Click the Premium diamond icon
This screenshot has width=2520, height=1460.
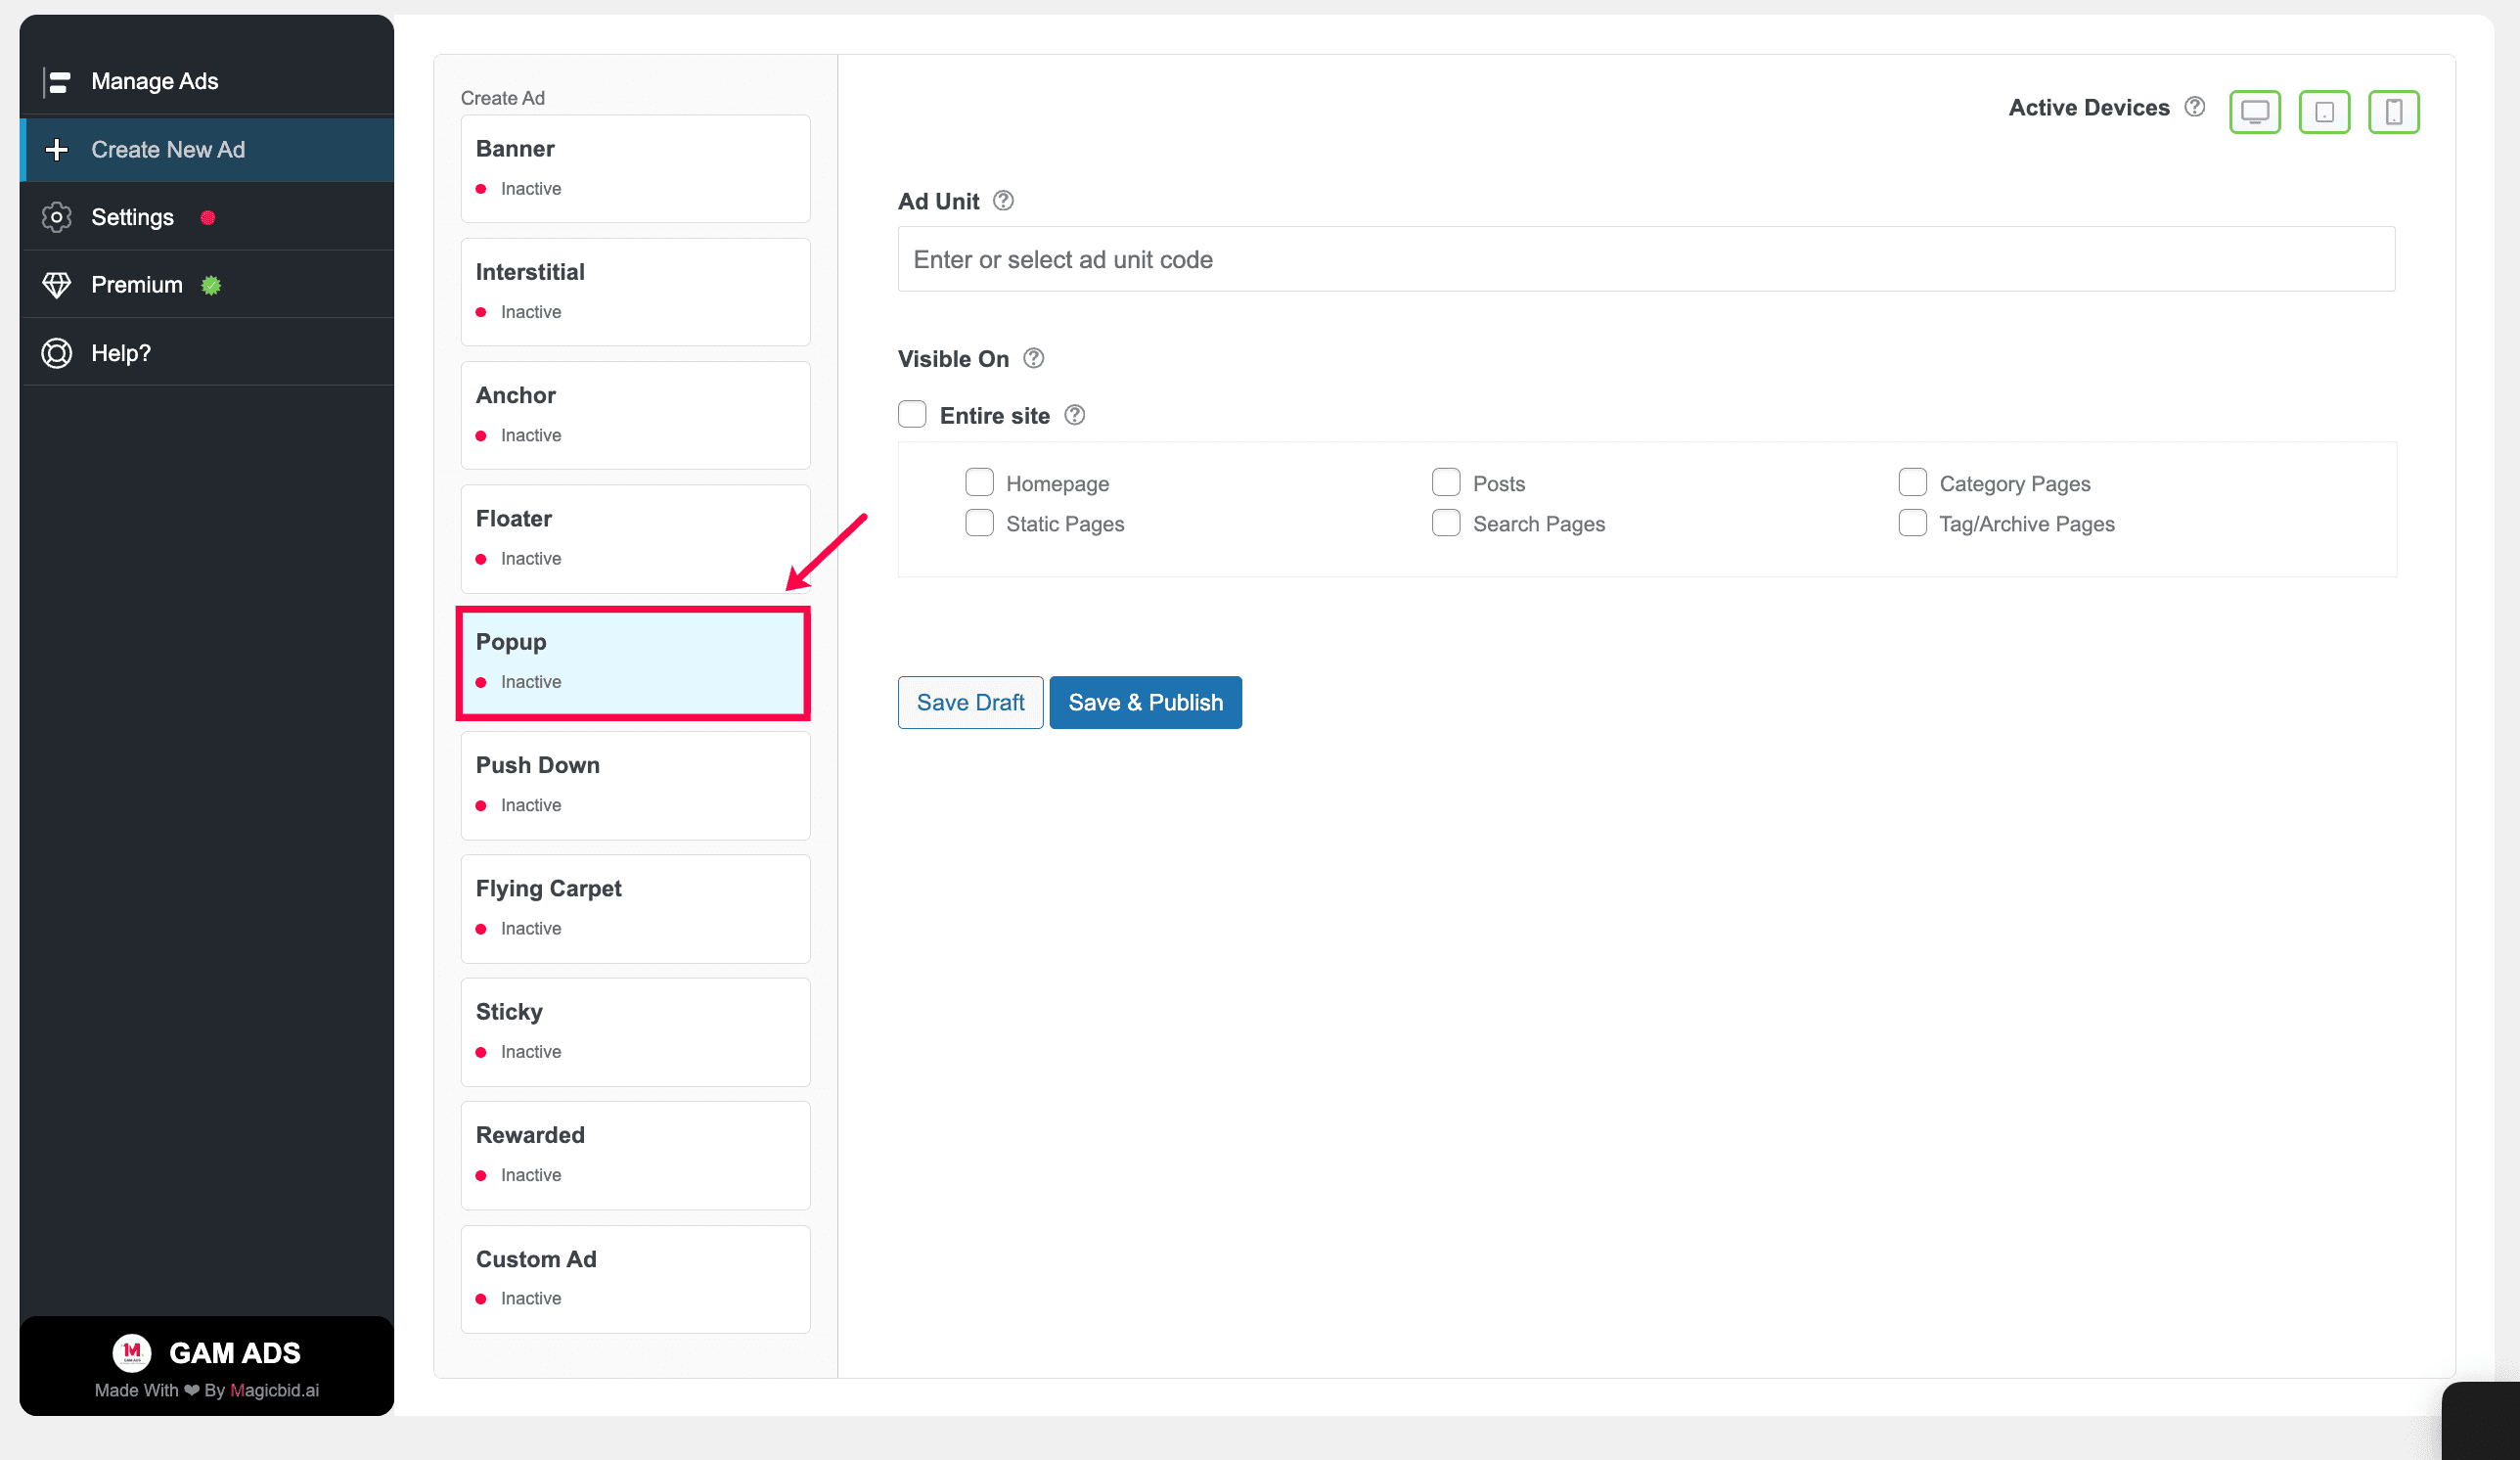pyautogui.click(x=57, y=285)
